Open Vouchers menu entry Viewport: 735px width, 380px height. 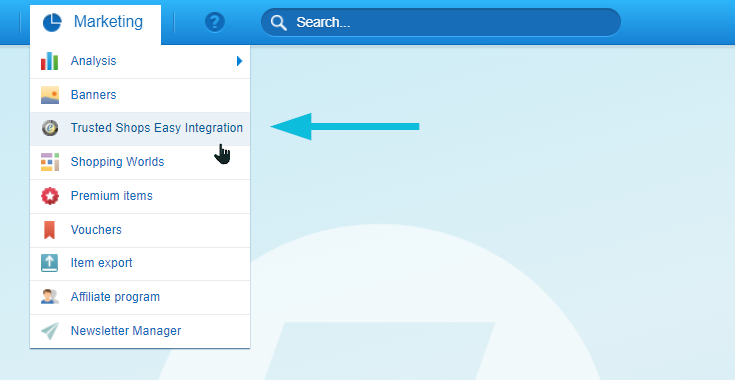(x=140, y=230)
